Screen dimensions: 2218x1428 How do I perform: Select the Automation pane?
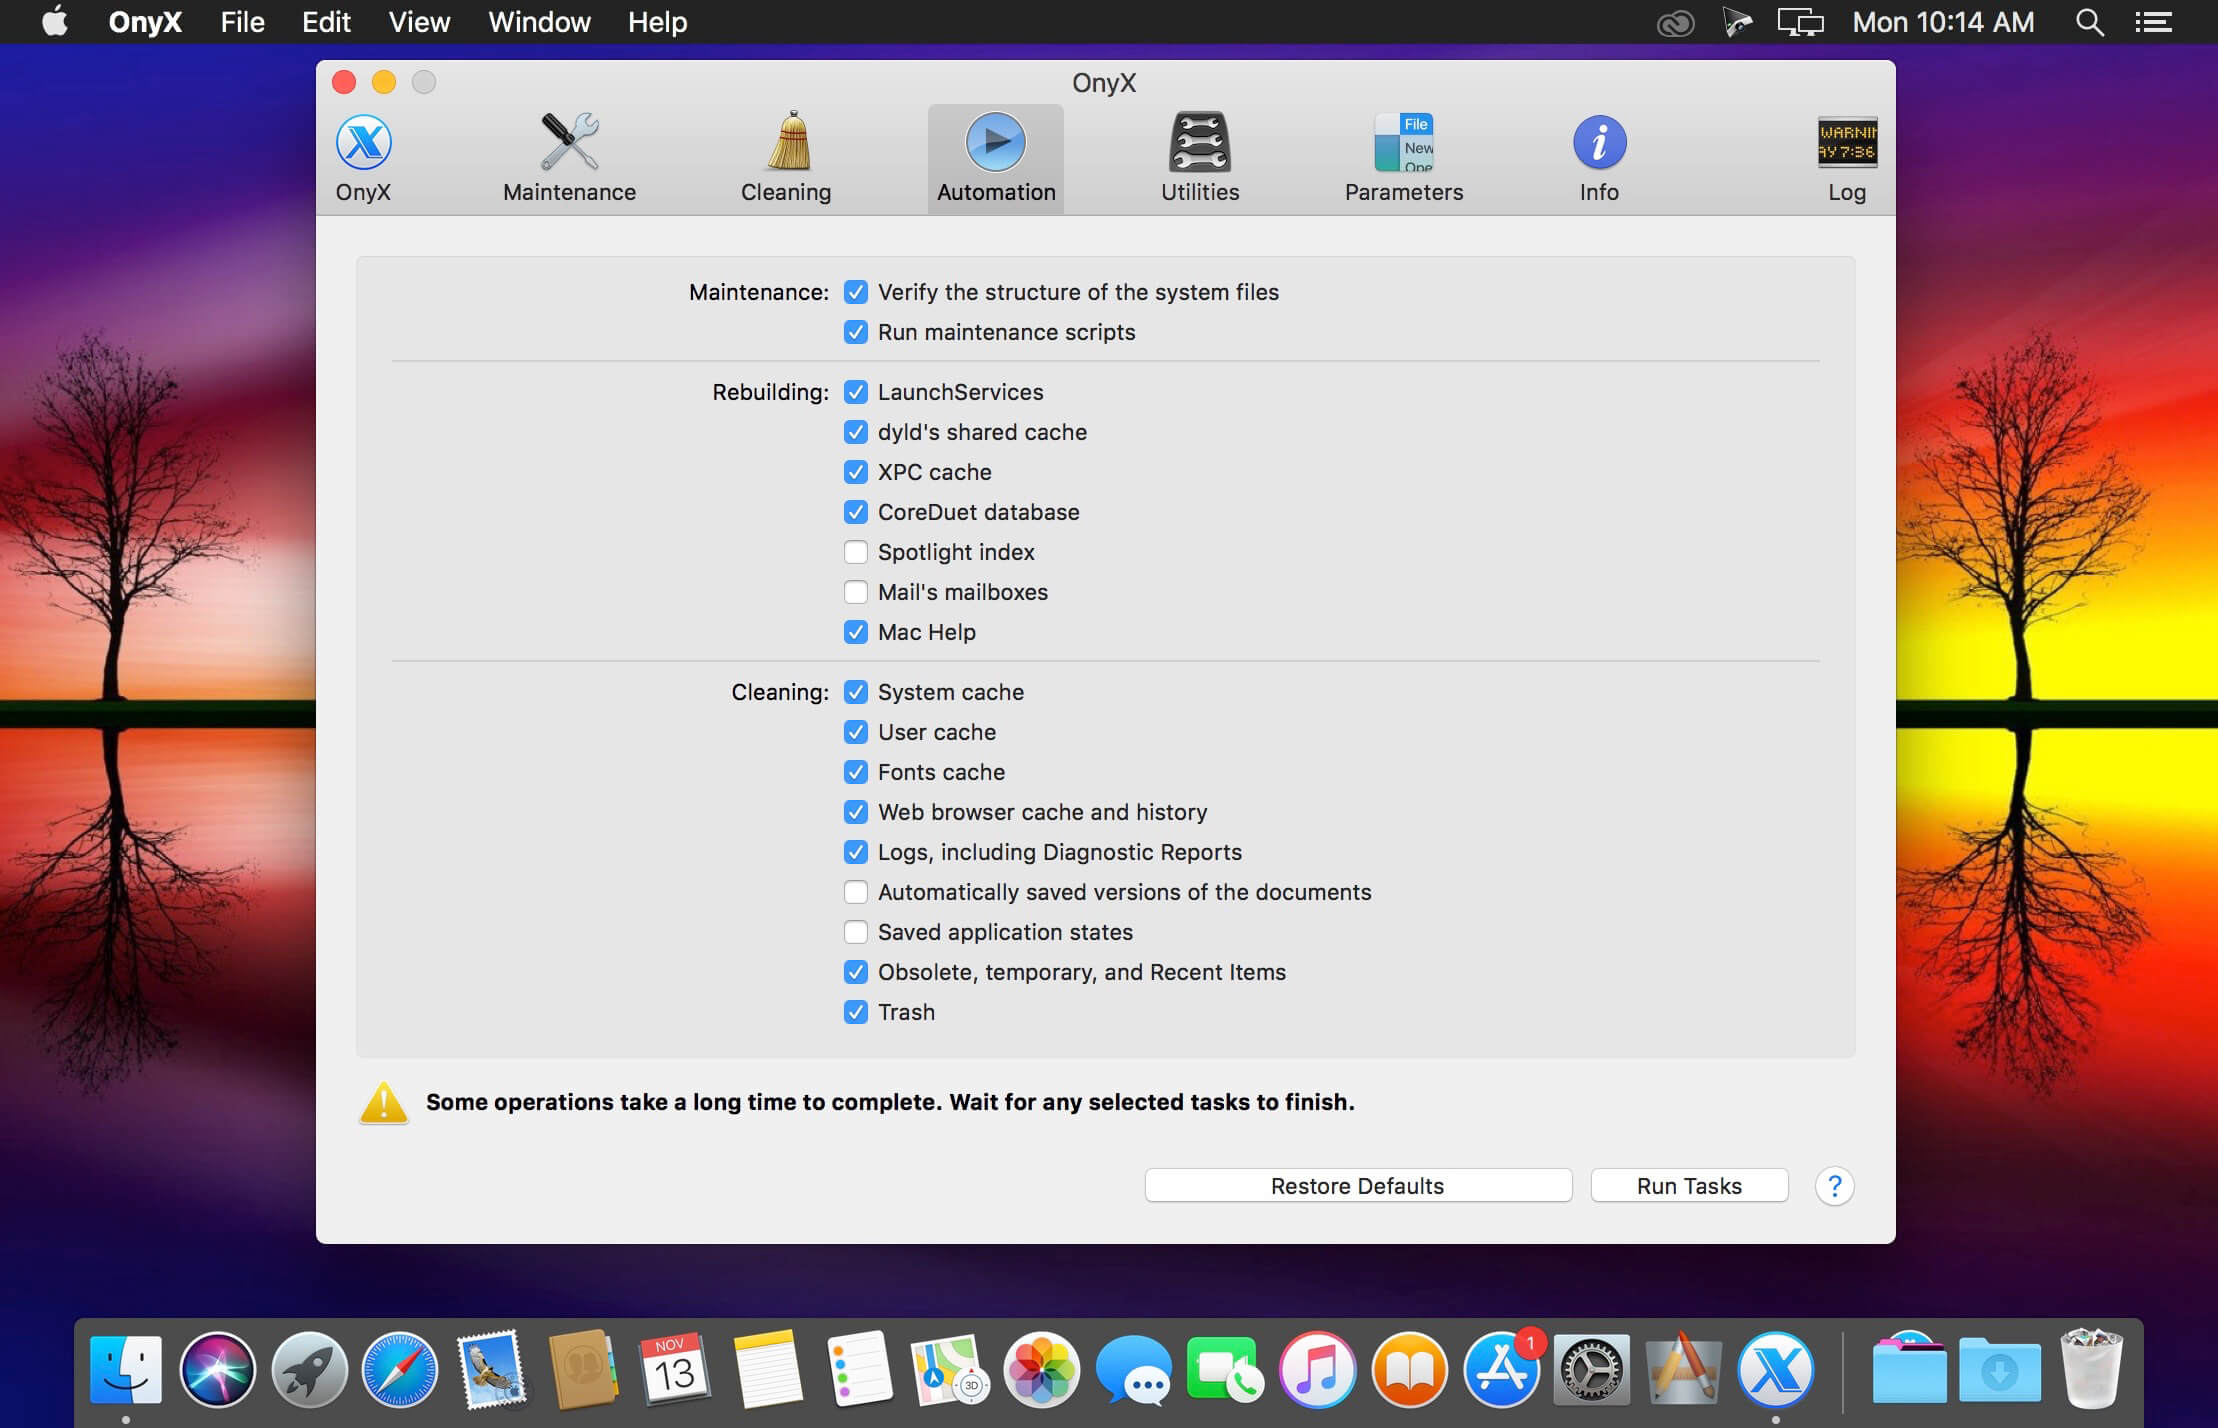[x=996, y=158]
